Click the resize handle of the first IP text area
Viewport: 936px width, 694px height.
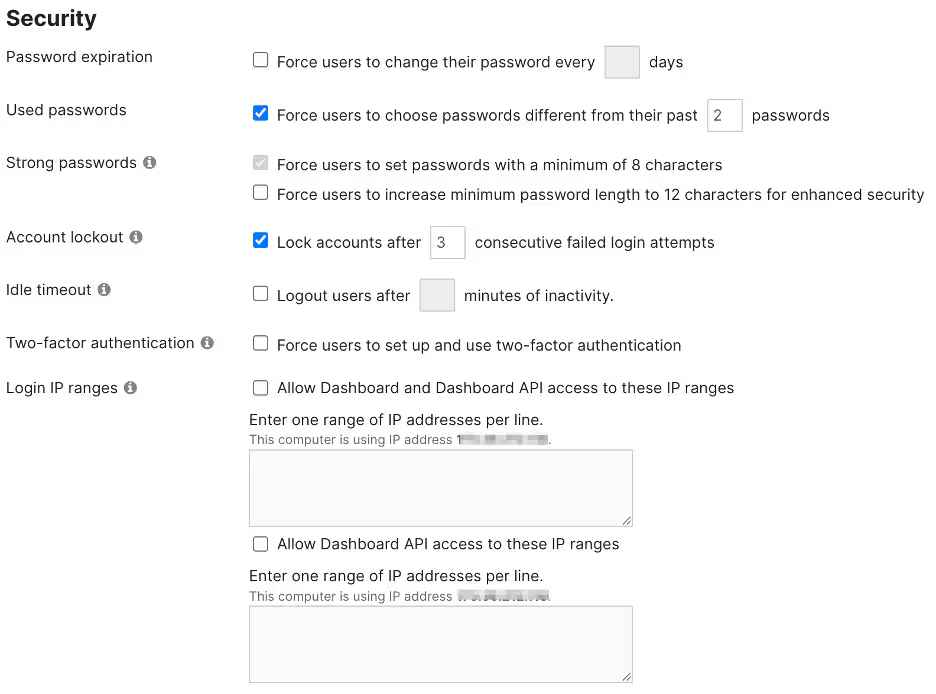tap(626, 521)
